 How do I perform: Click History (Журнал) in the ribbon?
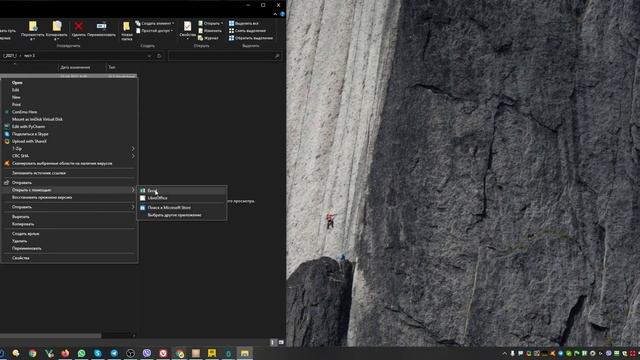coord(208,38)
